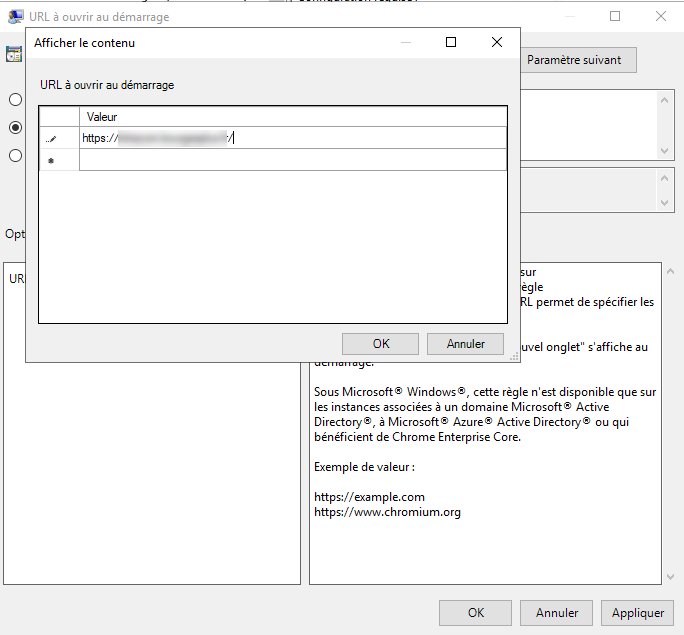
Task: Go to "Paramètre suivant"
Action: pyautogui.click(x=574, y=60)
